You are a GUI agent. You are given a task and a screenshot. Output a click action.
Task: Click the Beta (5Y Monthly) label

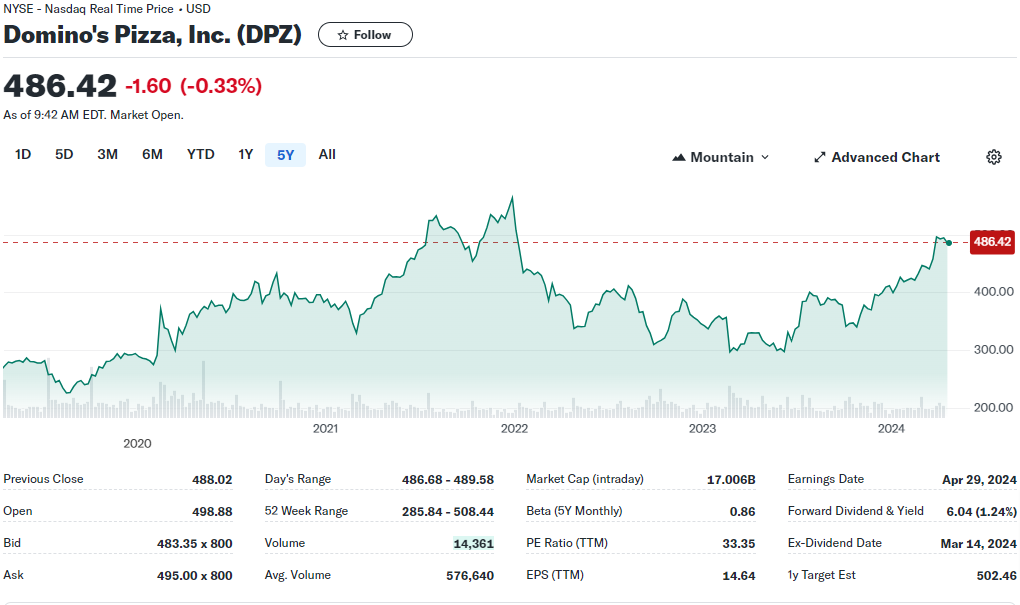574,511
